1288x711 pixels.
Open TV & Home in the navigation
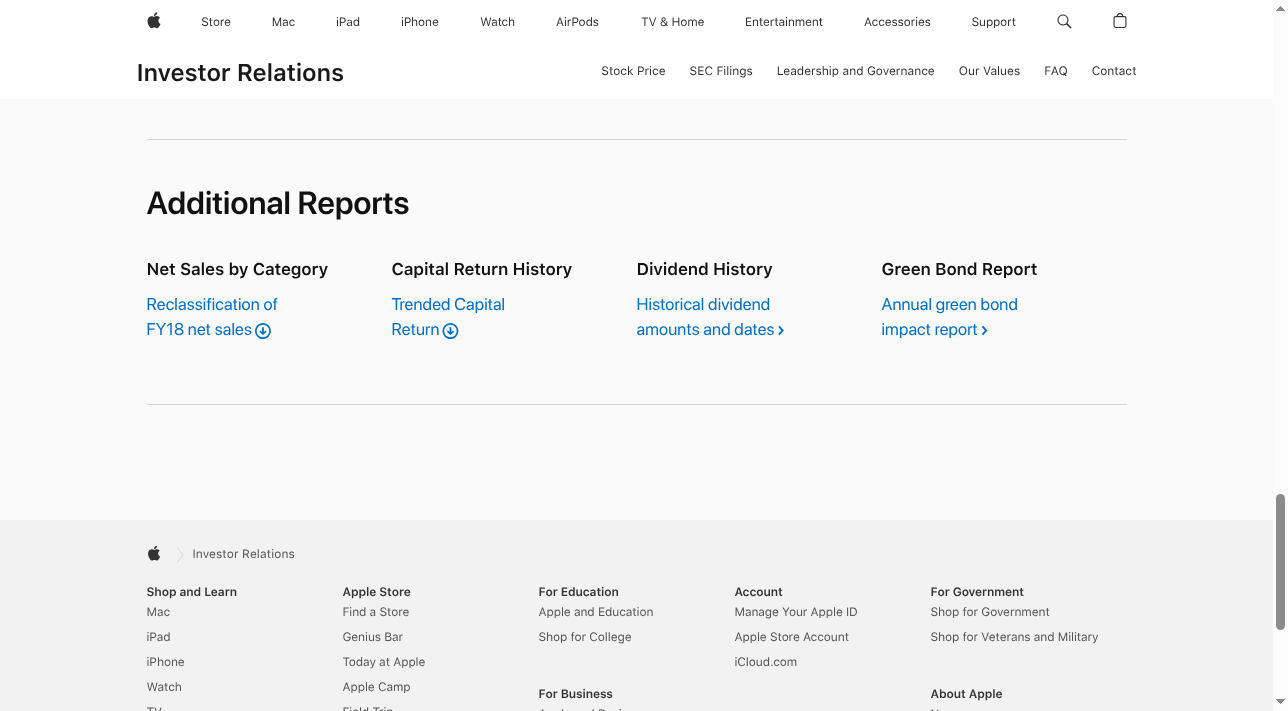point(673,22)
